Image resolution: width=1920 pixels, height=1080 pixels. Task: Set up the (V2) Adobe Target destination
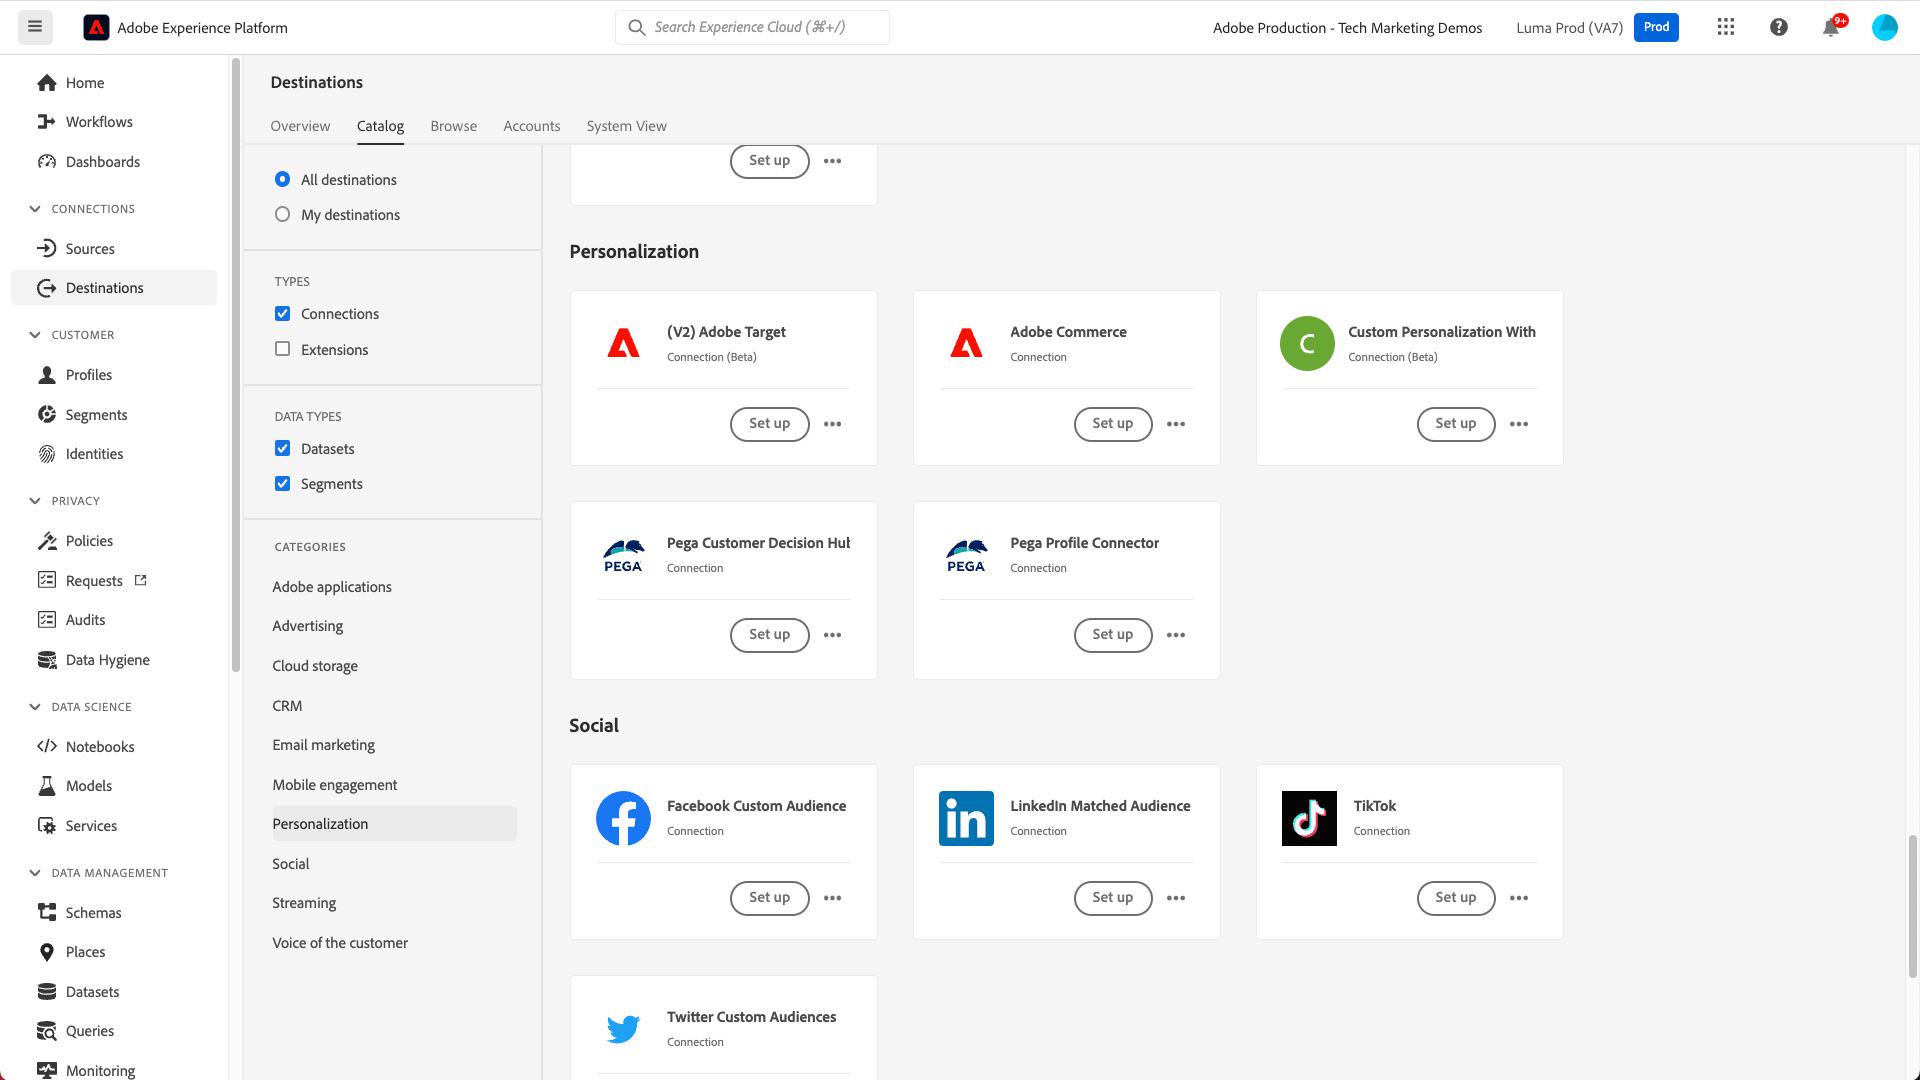[x=769, y=424]
